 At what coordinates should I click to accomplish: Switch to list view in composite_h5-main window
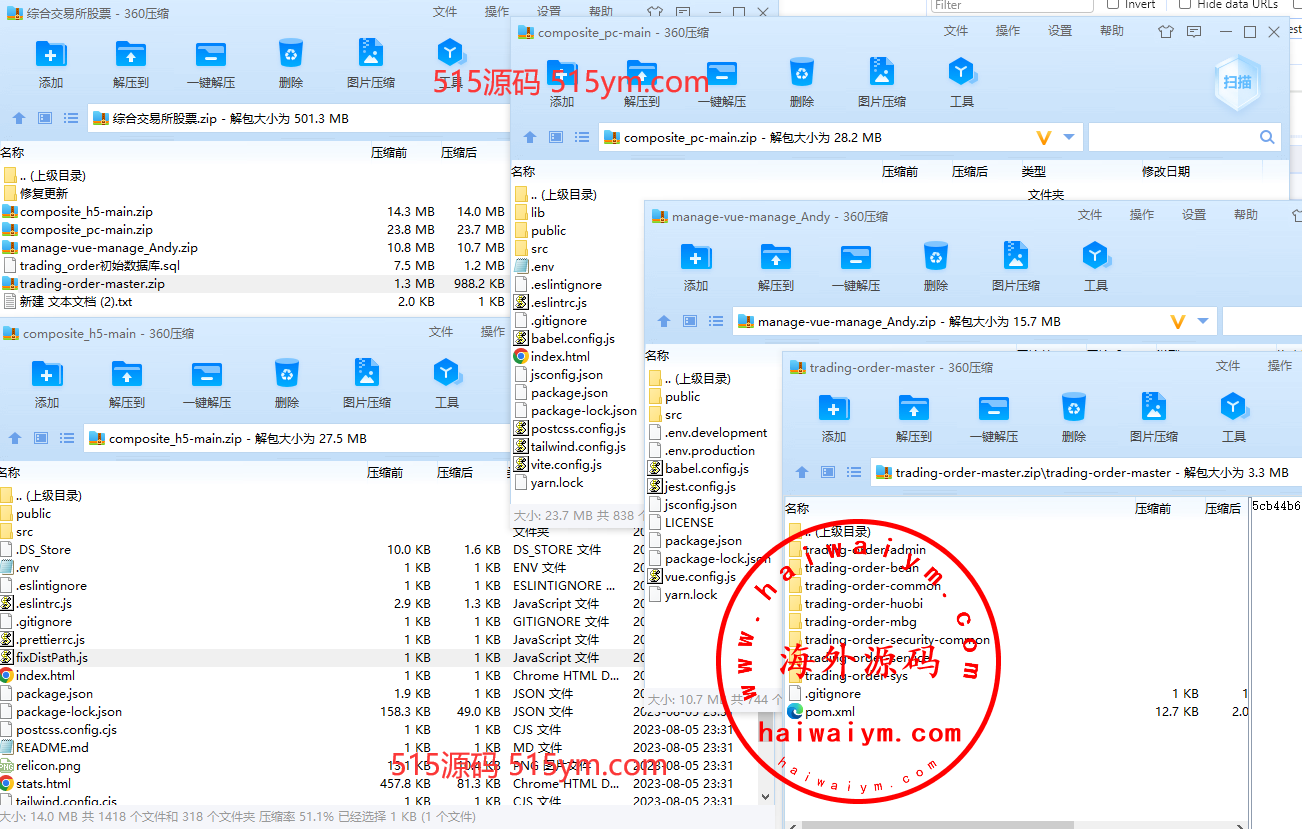(67, 438)
